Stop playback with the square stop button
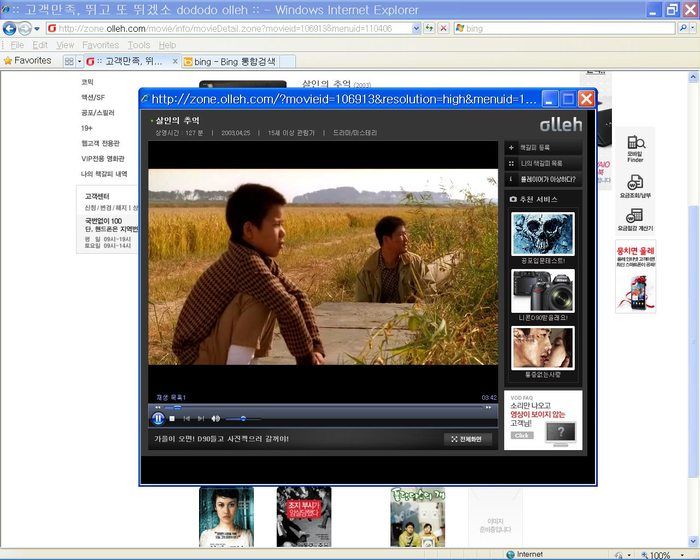 [172, 418]
